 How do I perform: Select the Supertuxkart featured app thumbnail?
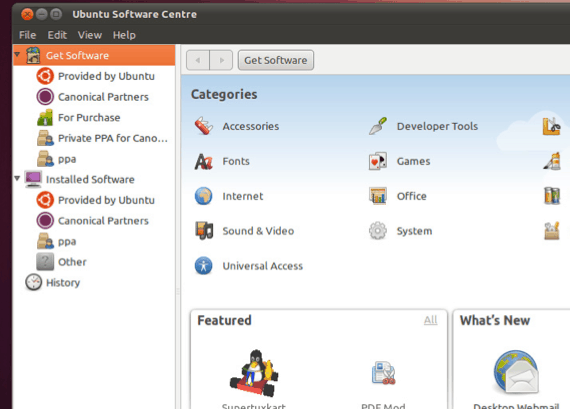coord(254,373)
